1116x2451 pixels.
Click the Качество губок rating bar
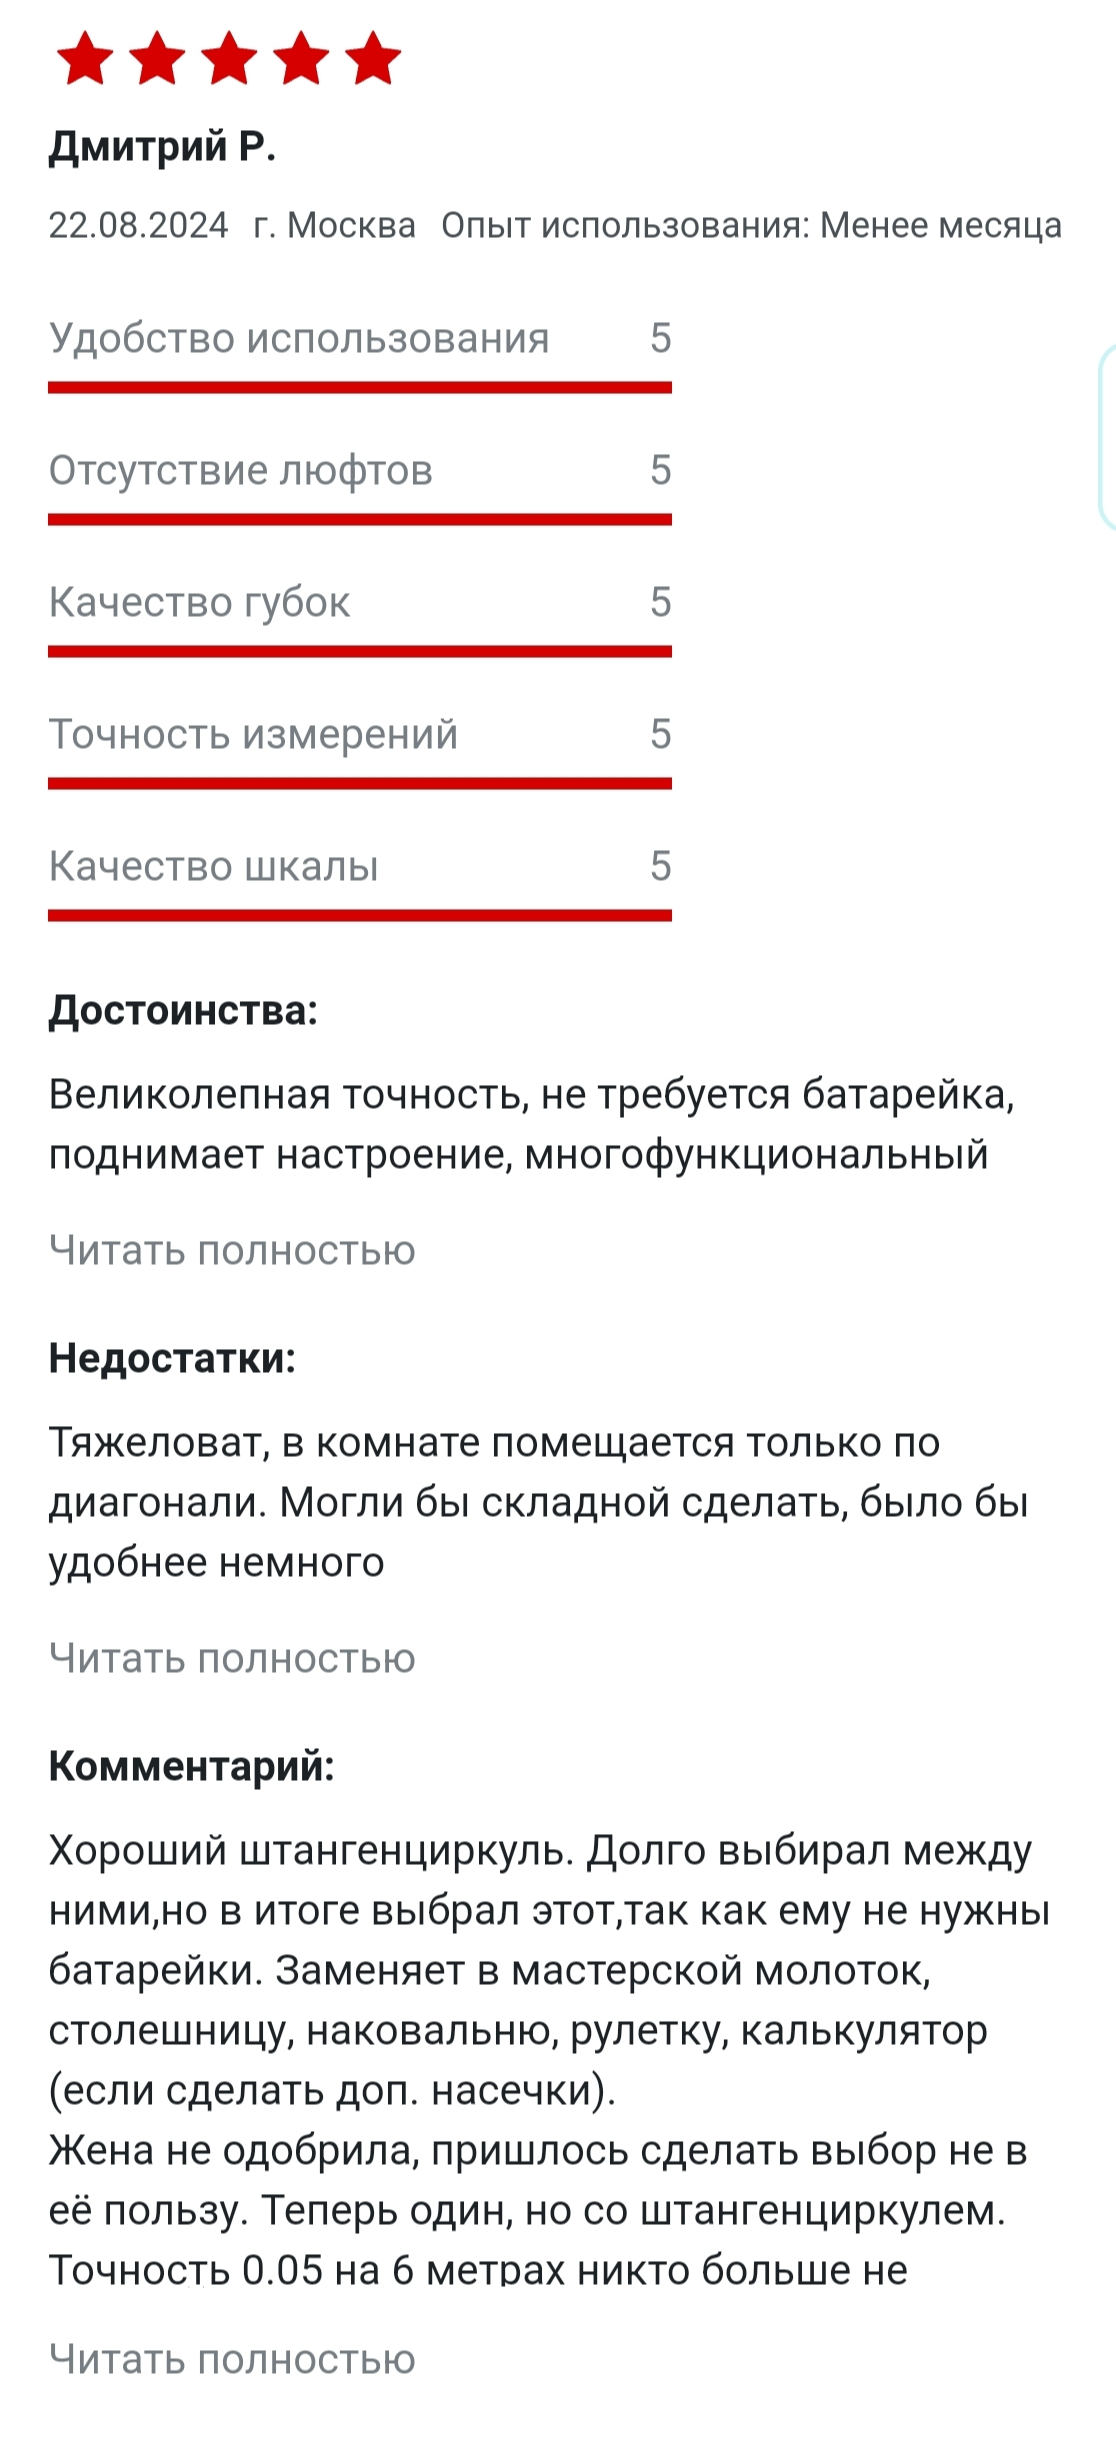360,651
